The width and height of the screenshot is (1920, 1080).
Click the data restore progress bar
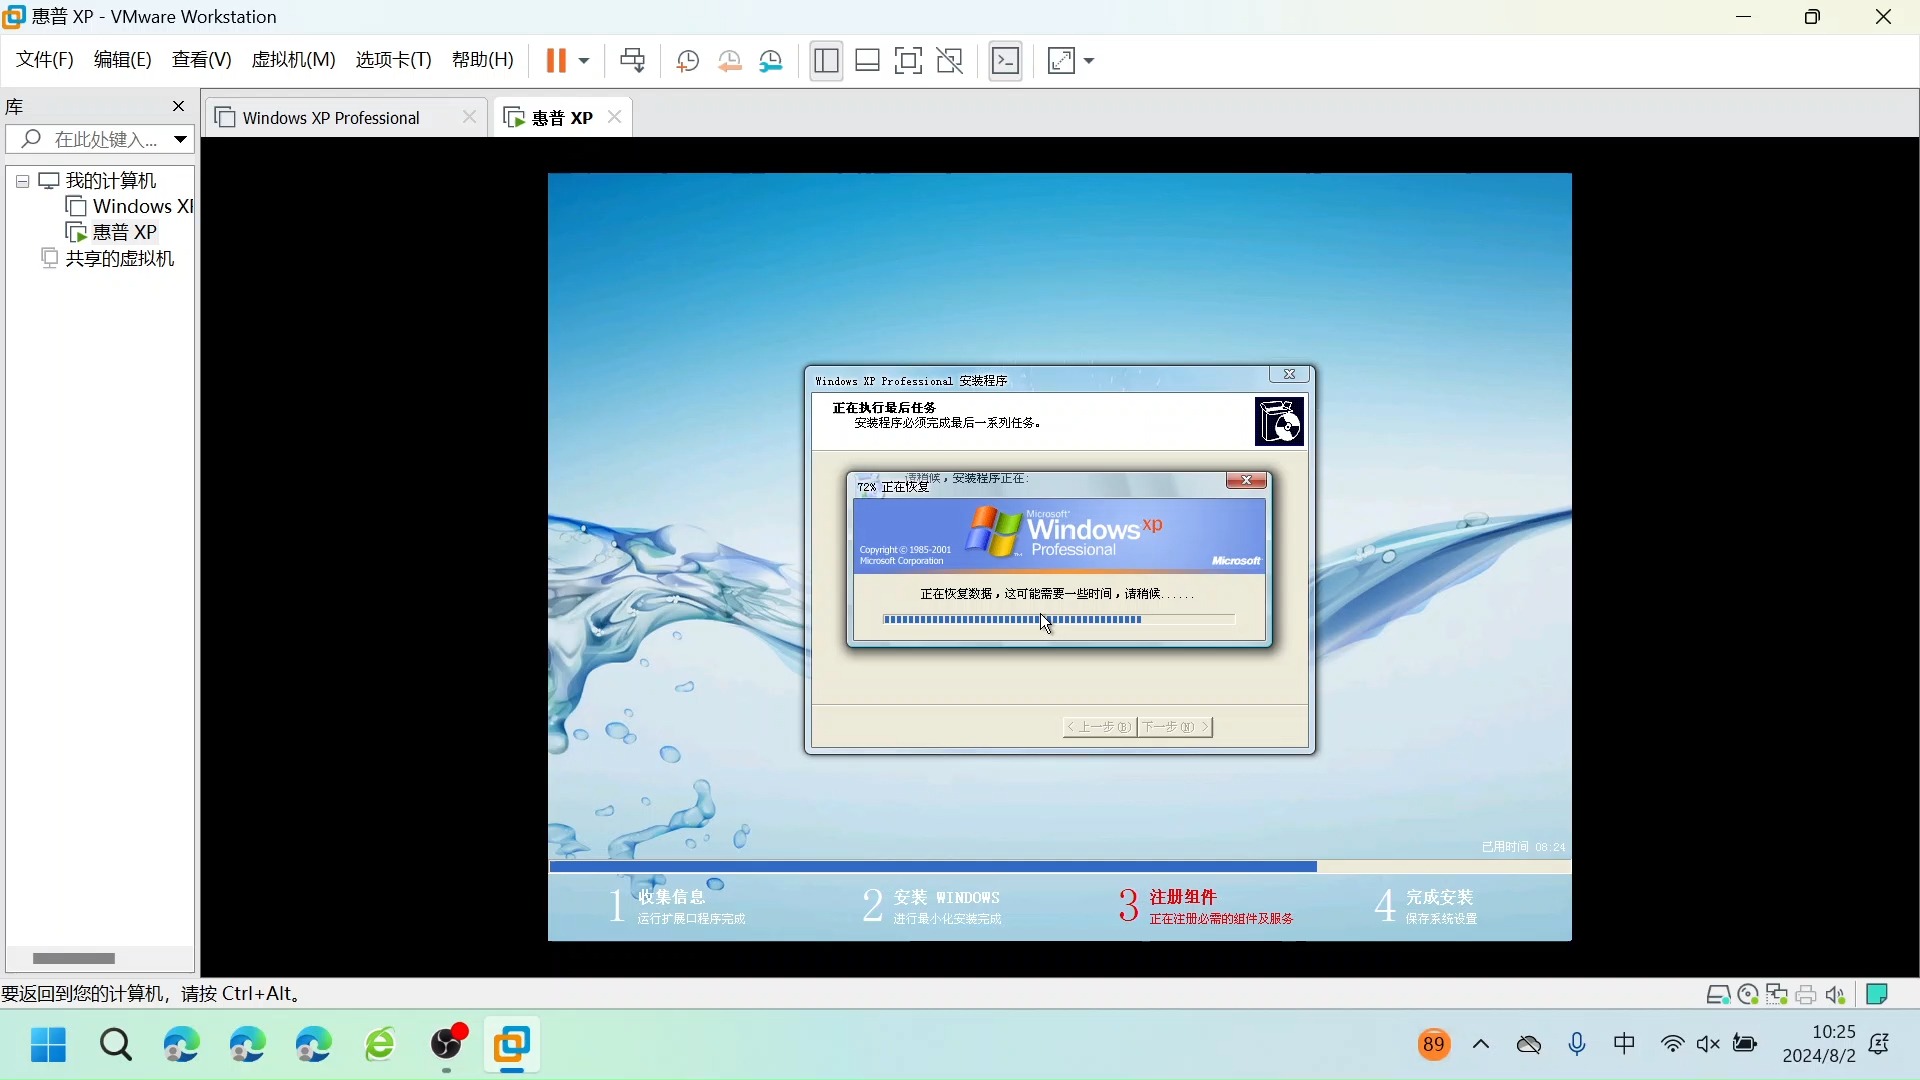1059,620
